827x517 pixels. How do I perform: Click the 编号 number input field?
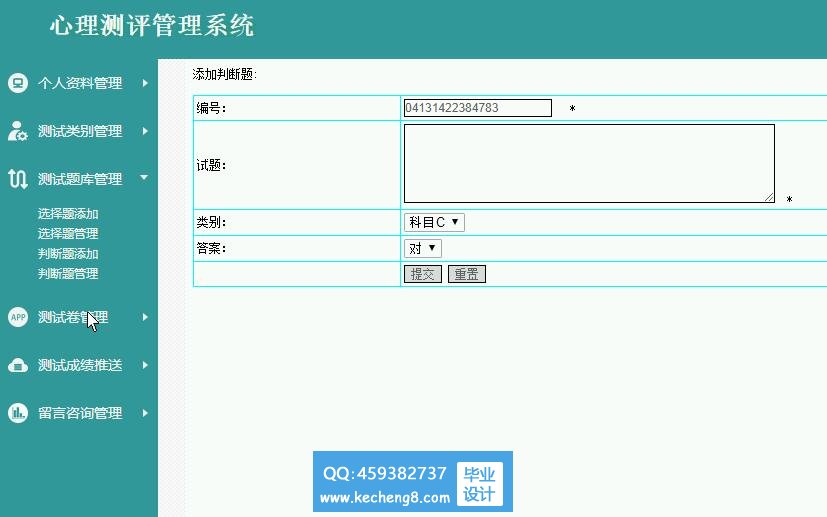coord(477,108)
